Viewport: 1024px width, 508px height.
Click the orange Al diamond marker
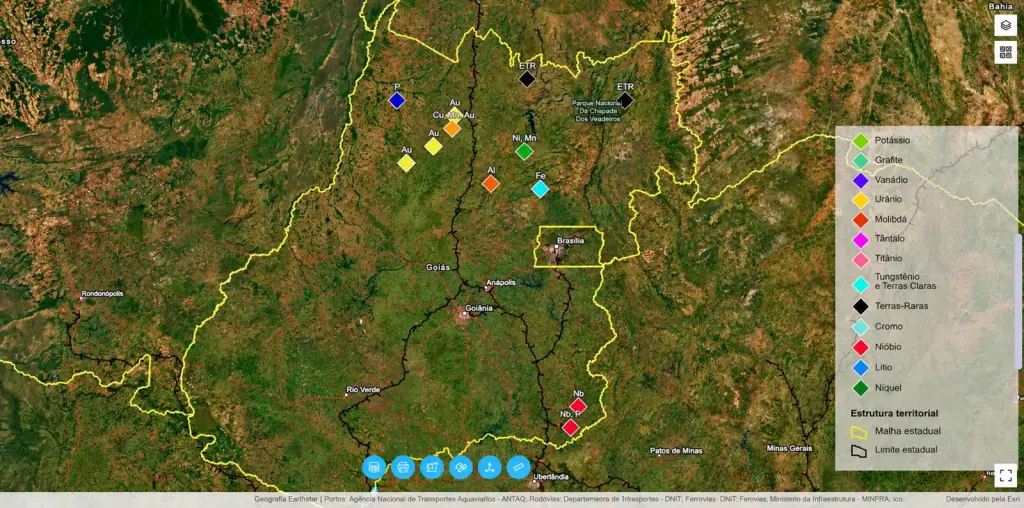[x=491, y=183]
